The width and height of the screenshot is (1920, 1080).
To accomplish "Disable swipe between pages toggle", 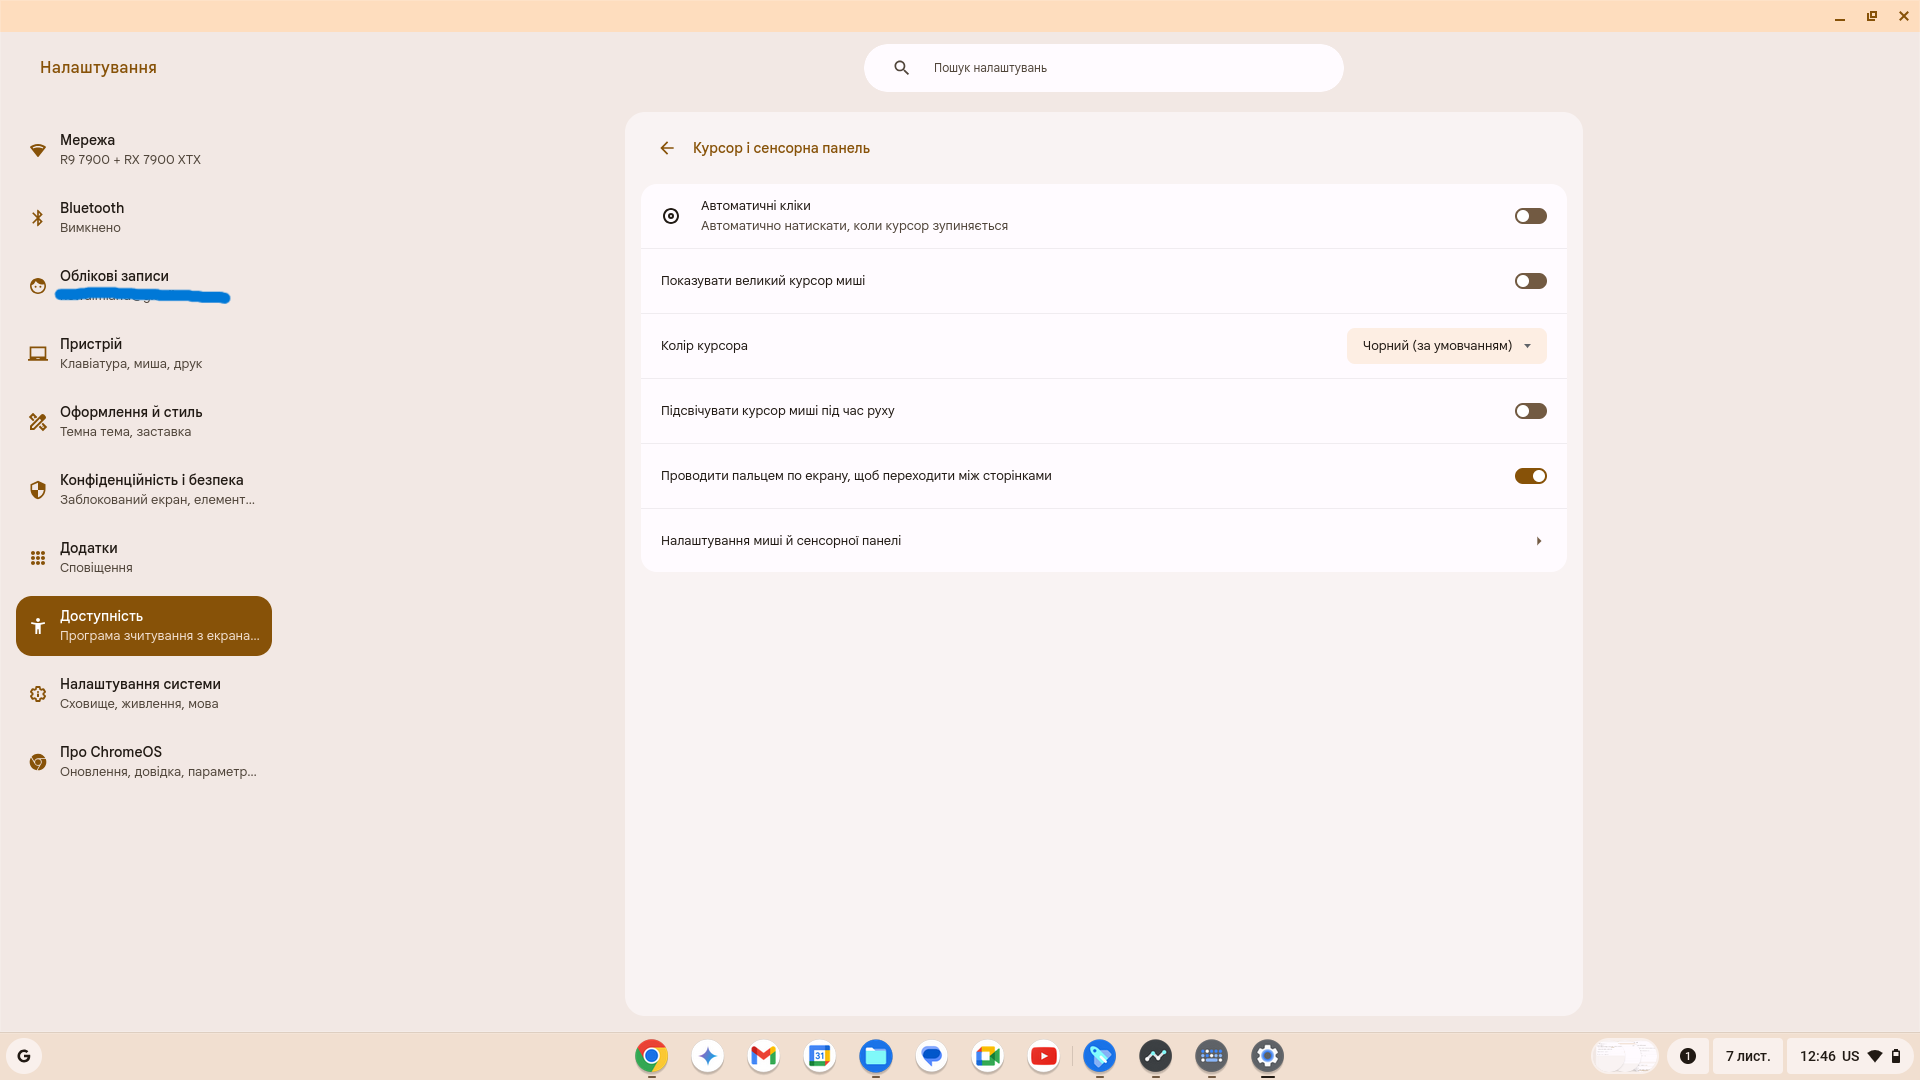I will 1530,475.
